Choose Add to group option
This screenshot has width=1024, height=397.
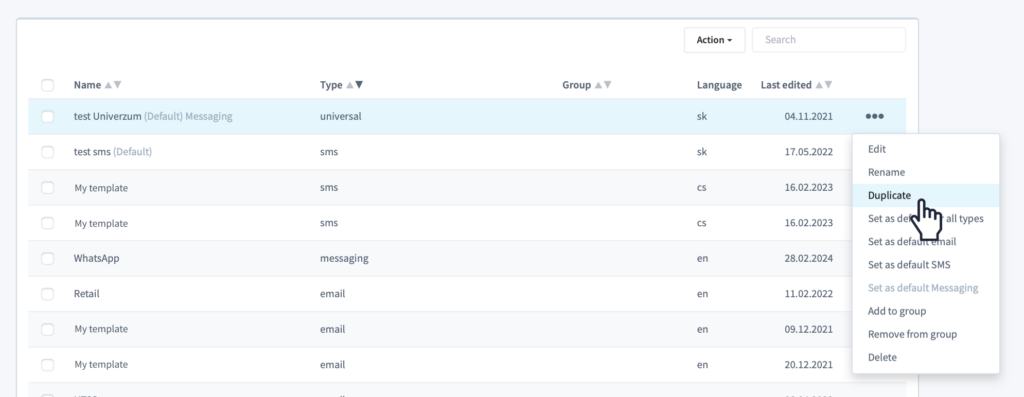pos(925,311)
